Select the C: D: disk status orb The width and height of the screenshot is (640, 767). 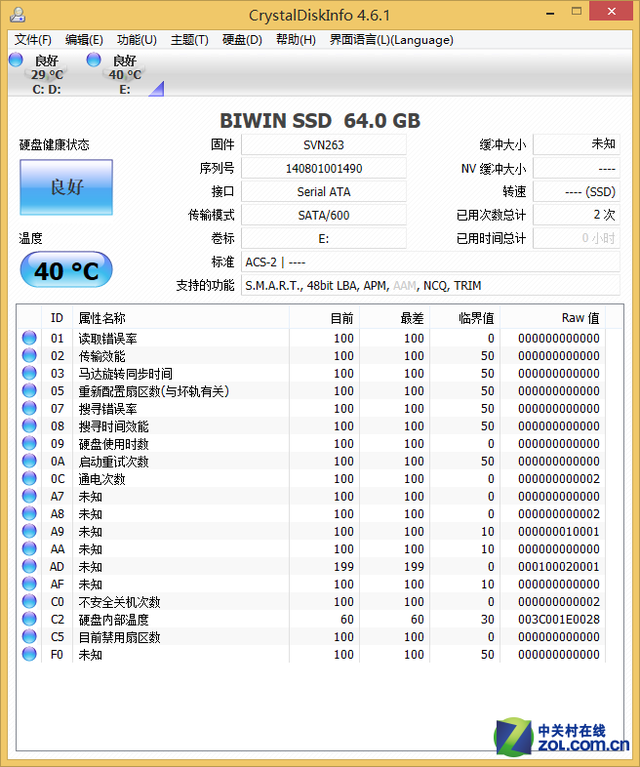(x=16, y=61)
